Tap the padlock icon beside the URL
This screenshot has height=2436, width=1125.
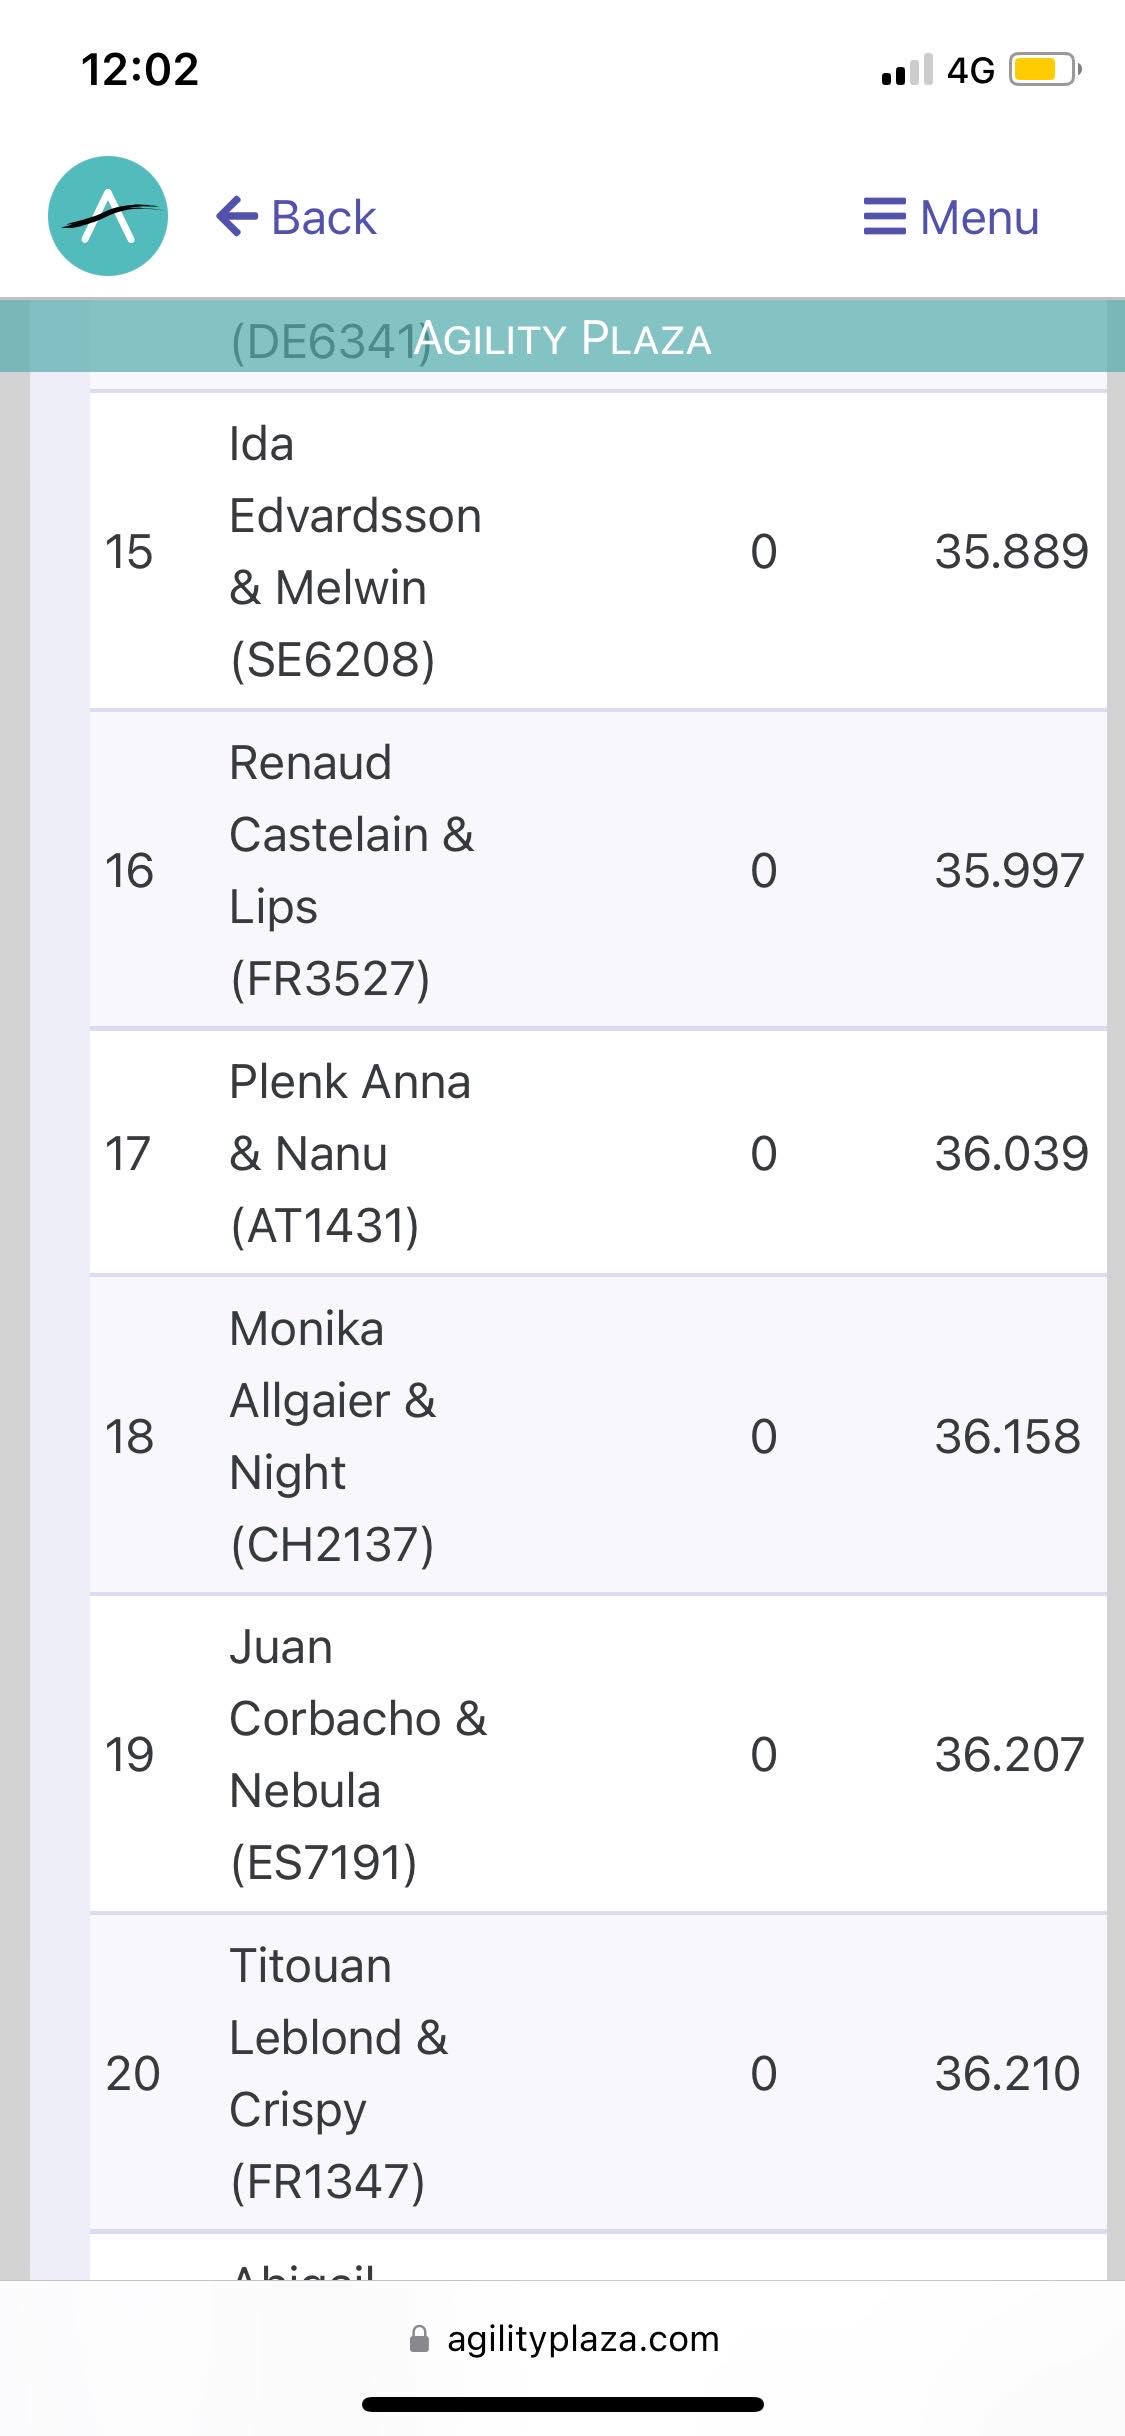[x=420, y=2339]
